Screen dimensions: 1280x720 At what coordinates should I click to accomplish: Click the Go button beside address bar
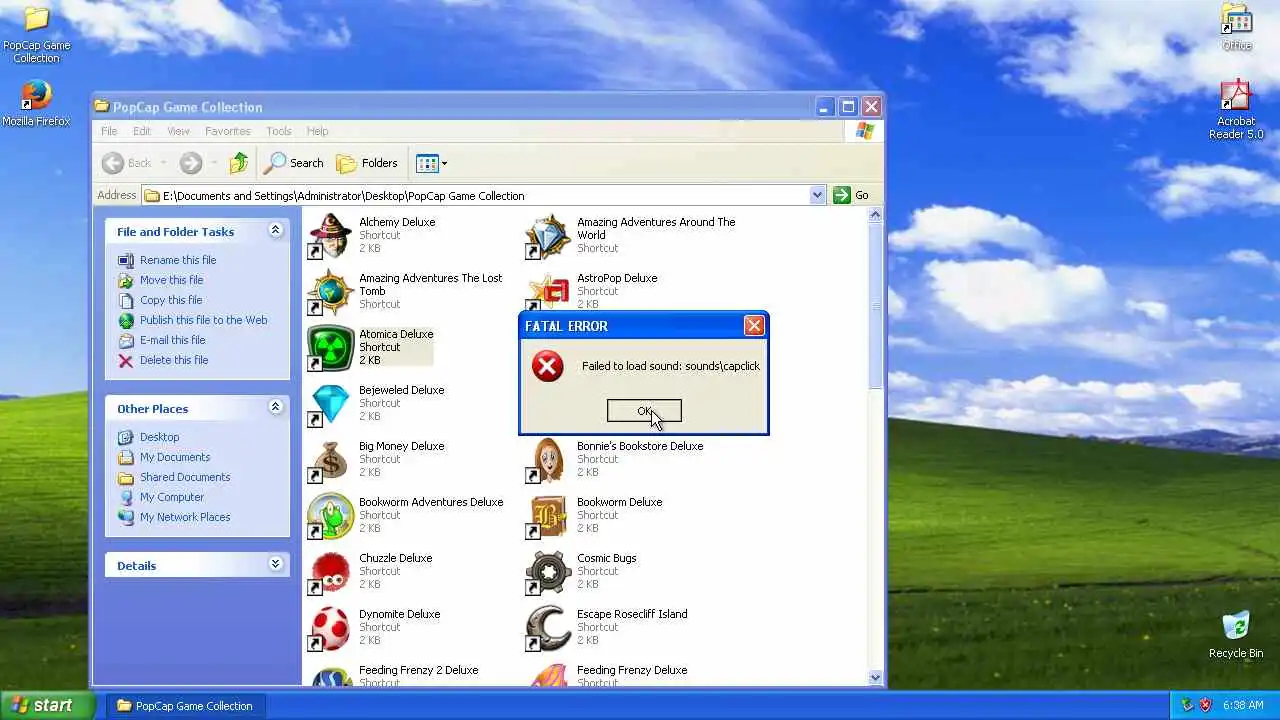point(851,195)
